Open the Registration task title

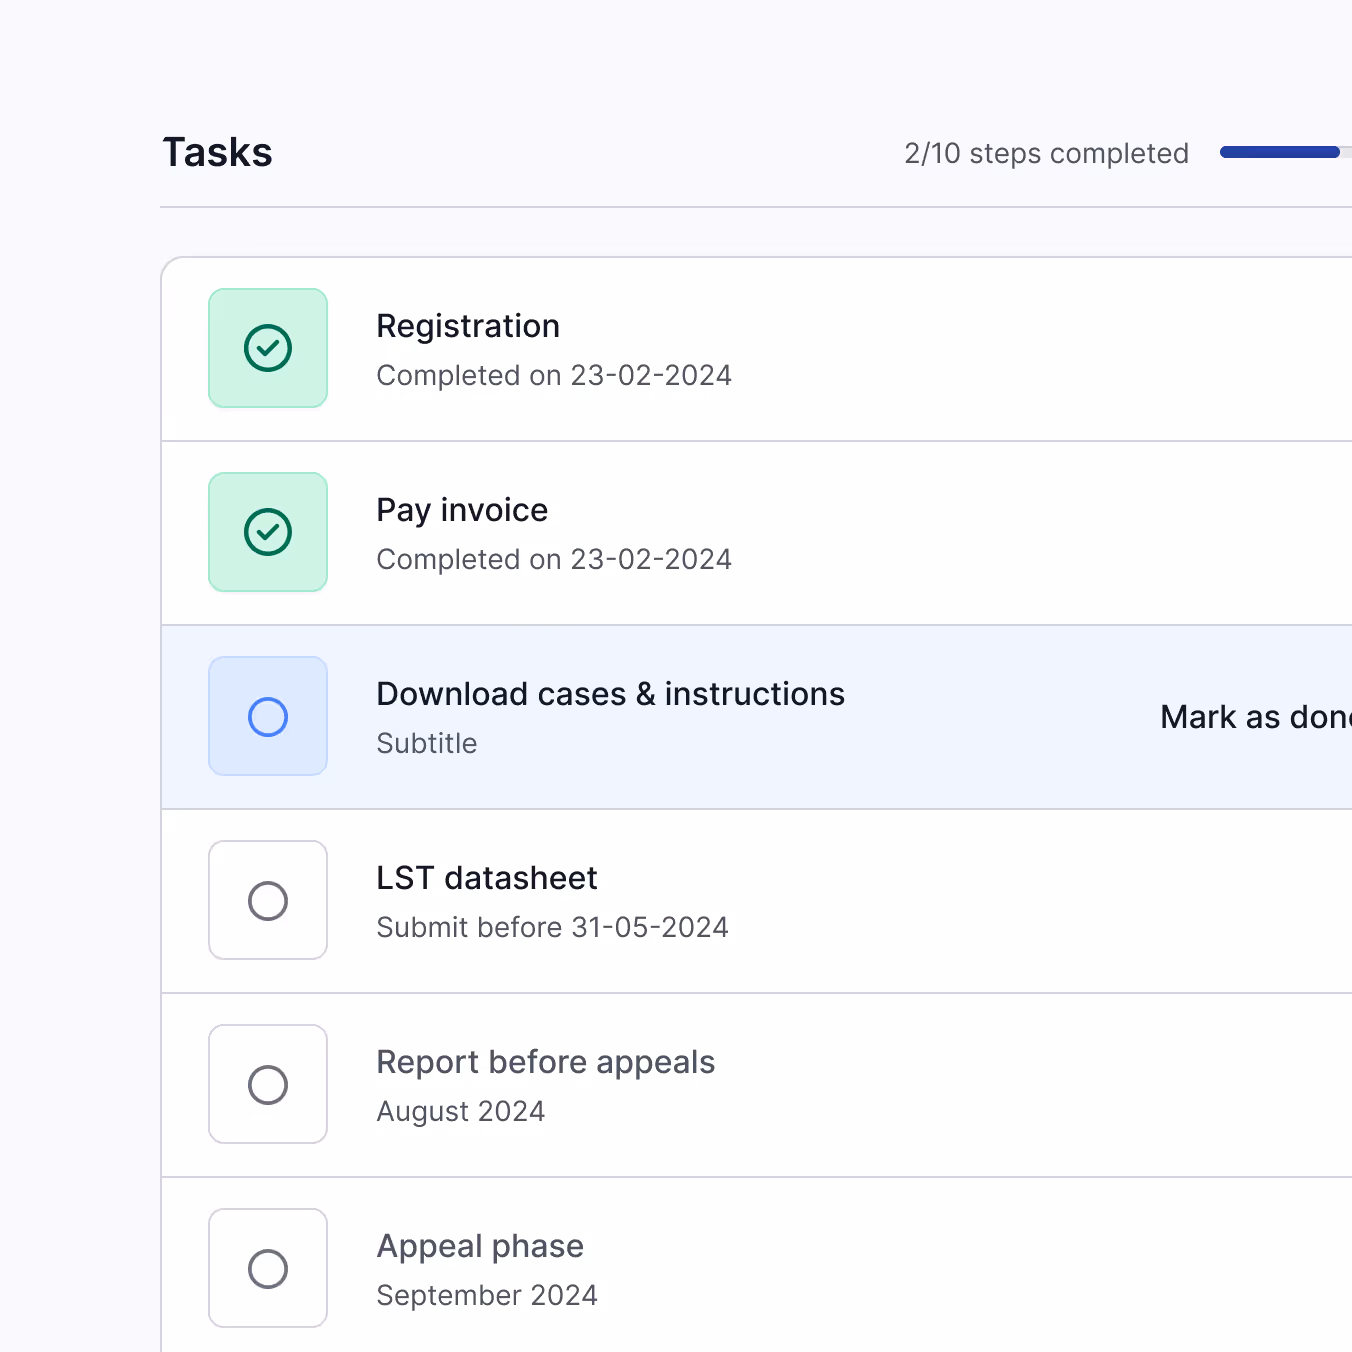point(467,326)
